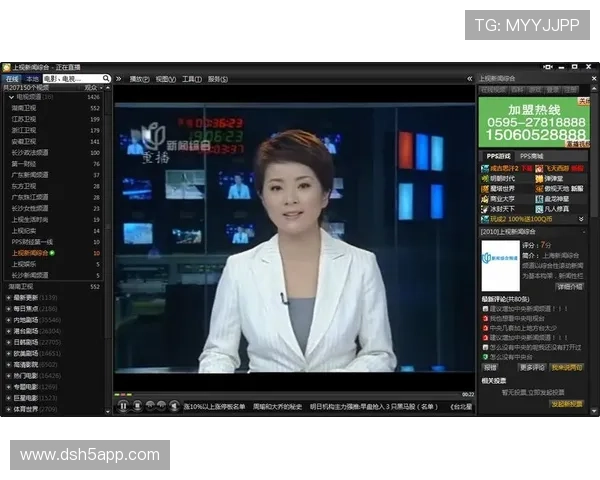Open the 弹弹堂 game icon link
Image resolution: width=600 pixels, height=480 pixels.
pyautogui.click(x=539, y=179)
